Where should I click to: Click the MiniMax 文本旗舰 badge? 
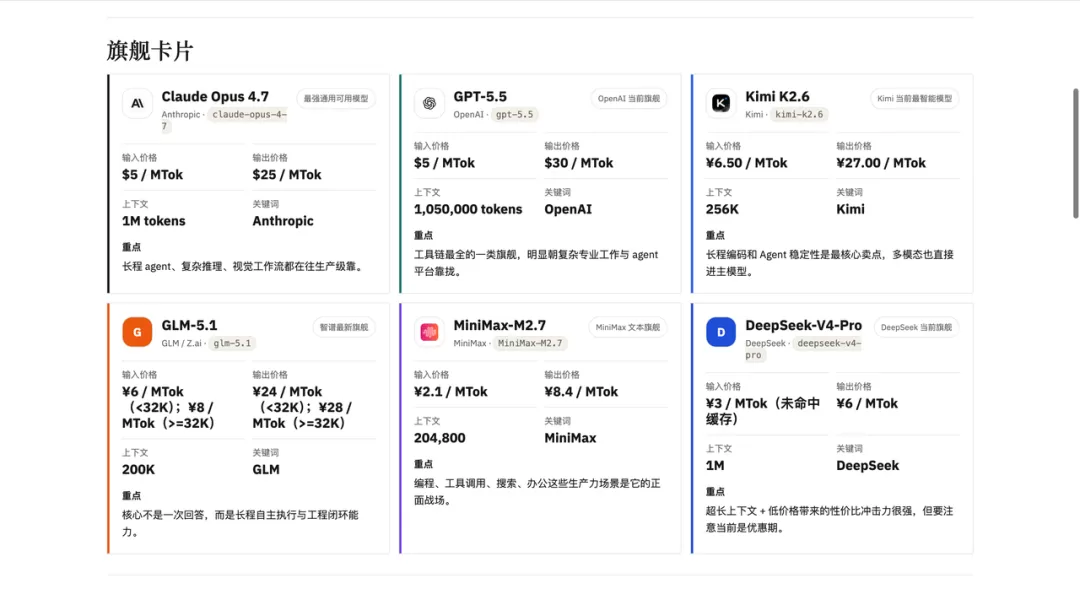click(627, 327)
